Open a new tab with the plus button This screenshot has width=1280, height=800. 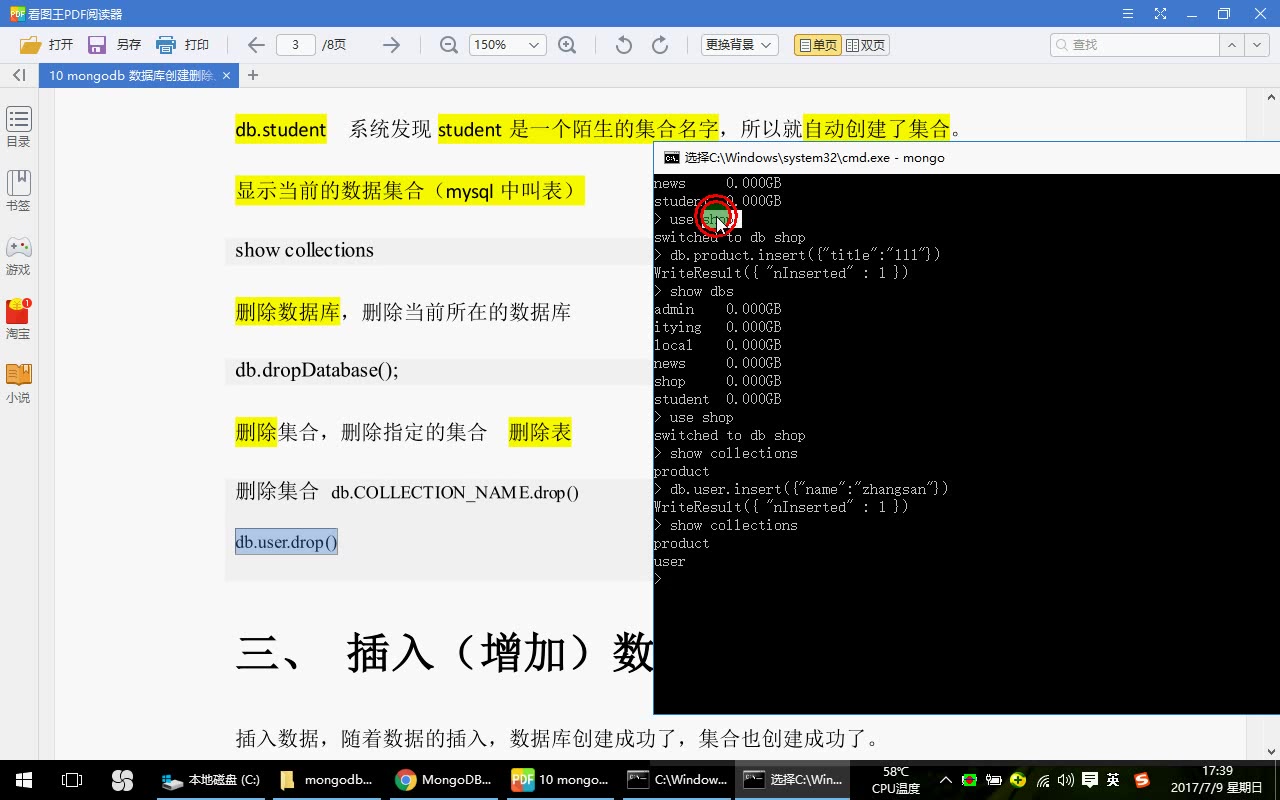point(252,75)
